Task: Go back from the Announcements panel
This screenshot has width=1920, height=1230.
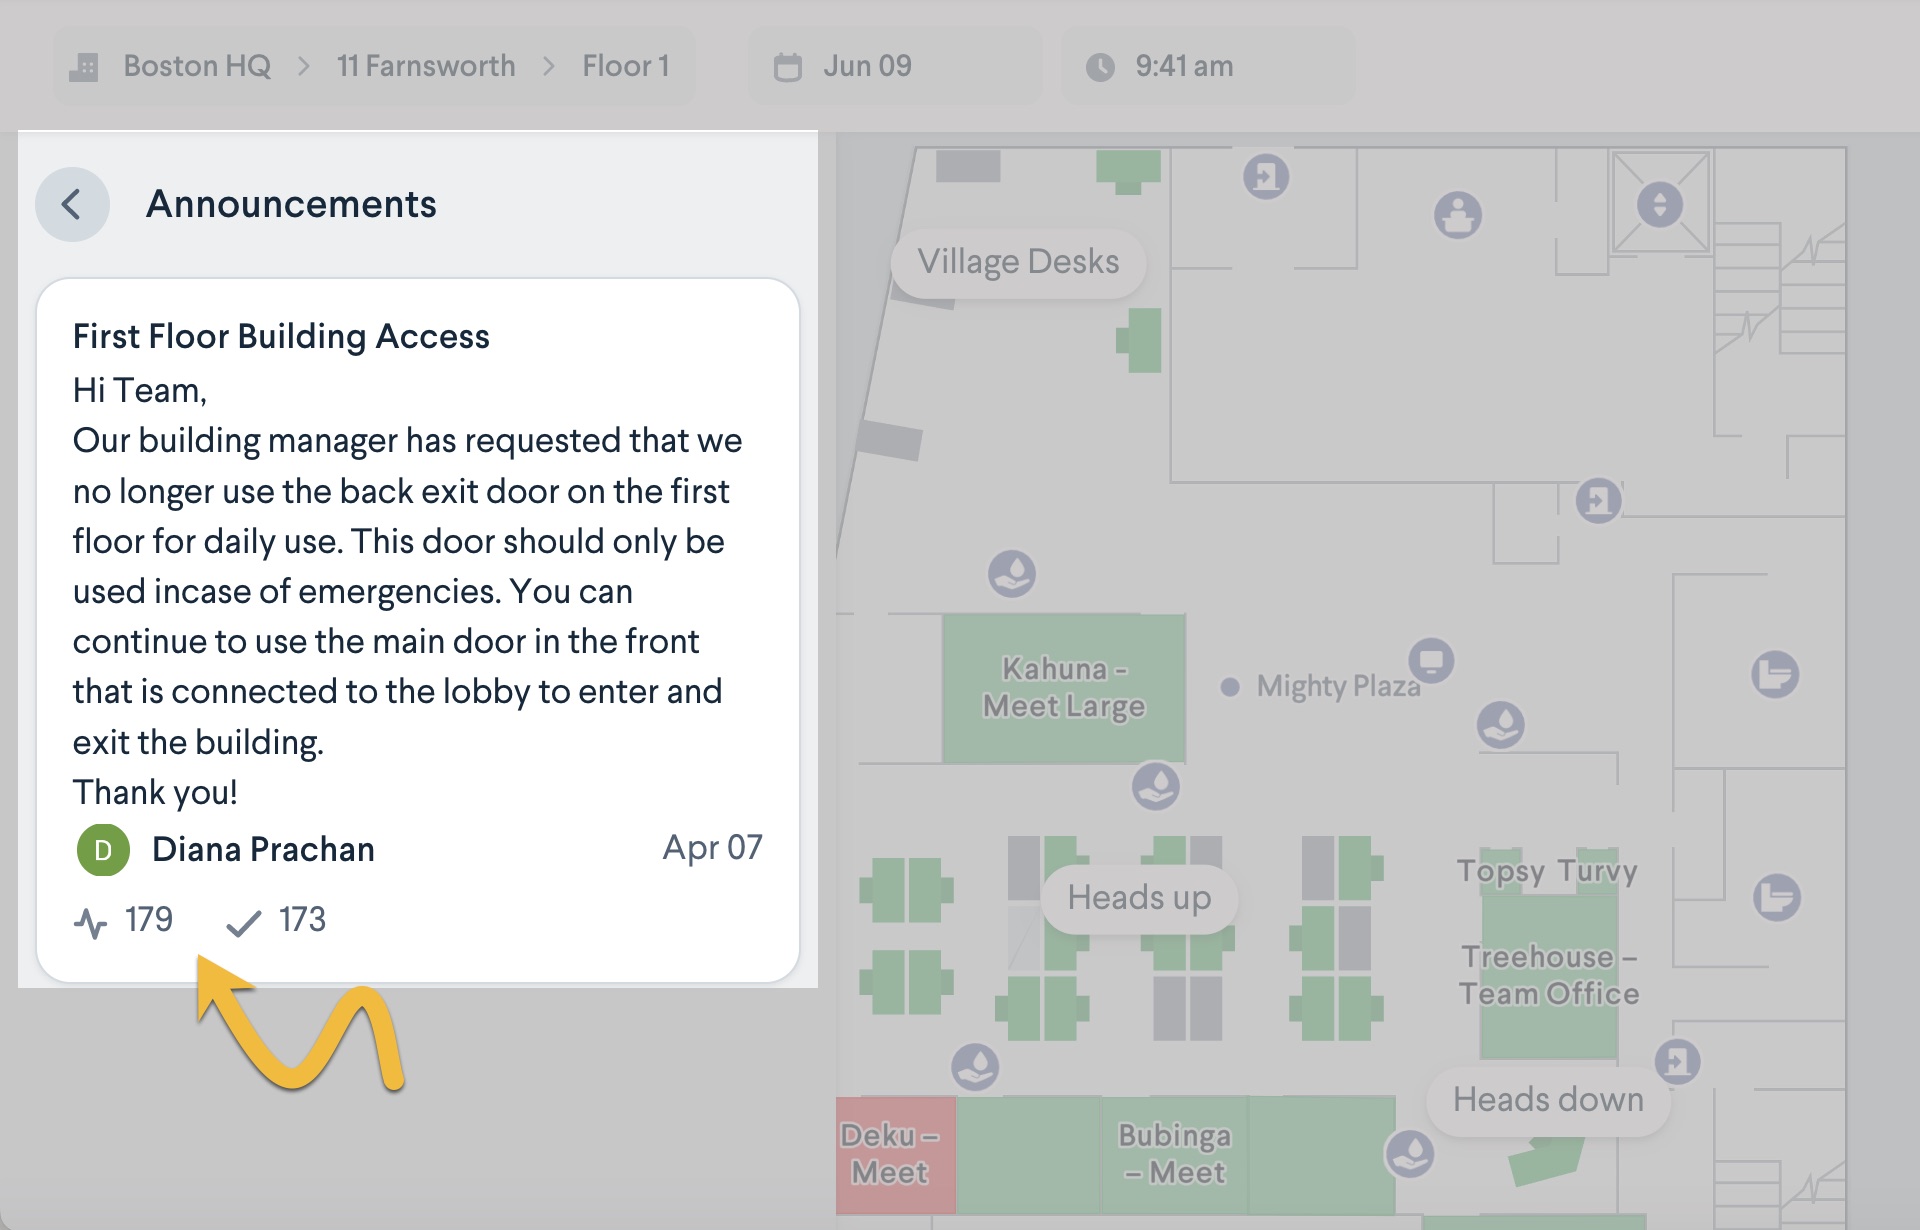Action: [72, 205]
